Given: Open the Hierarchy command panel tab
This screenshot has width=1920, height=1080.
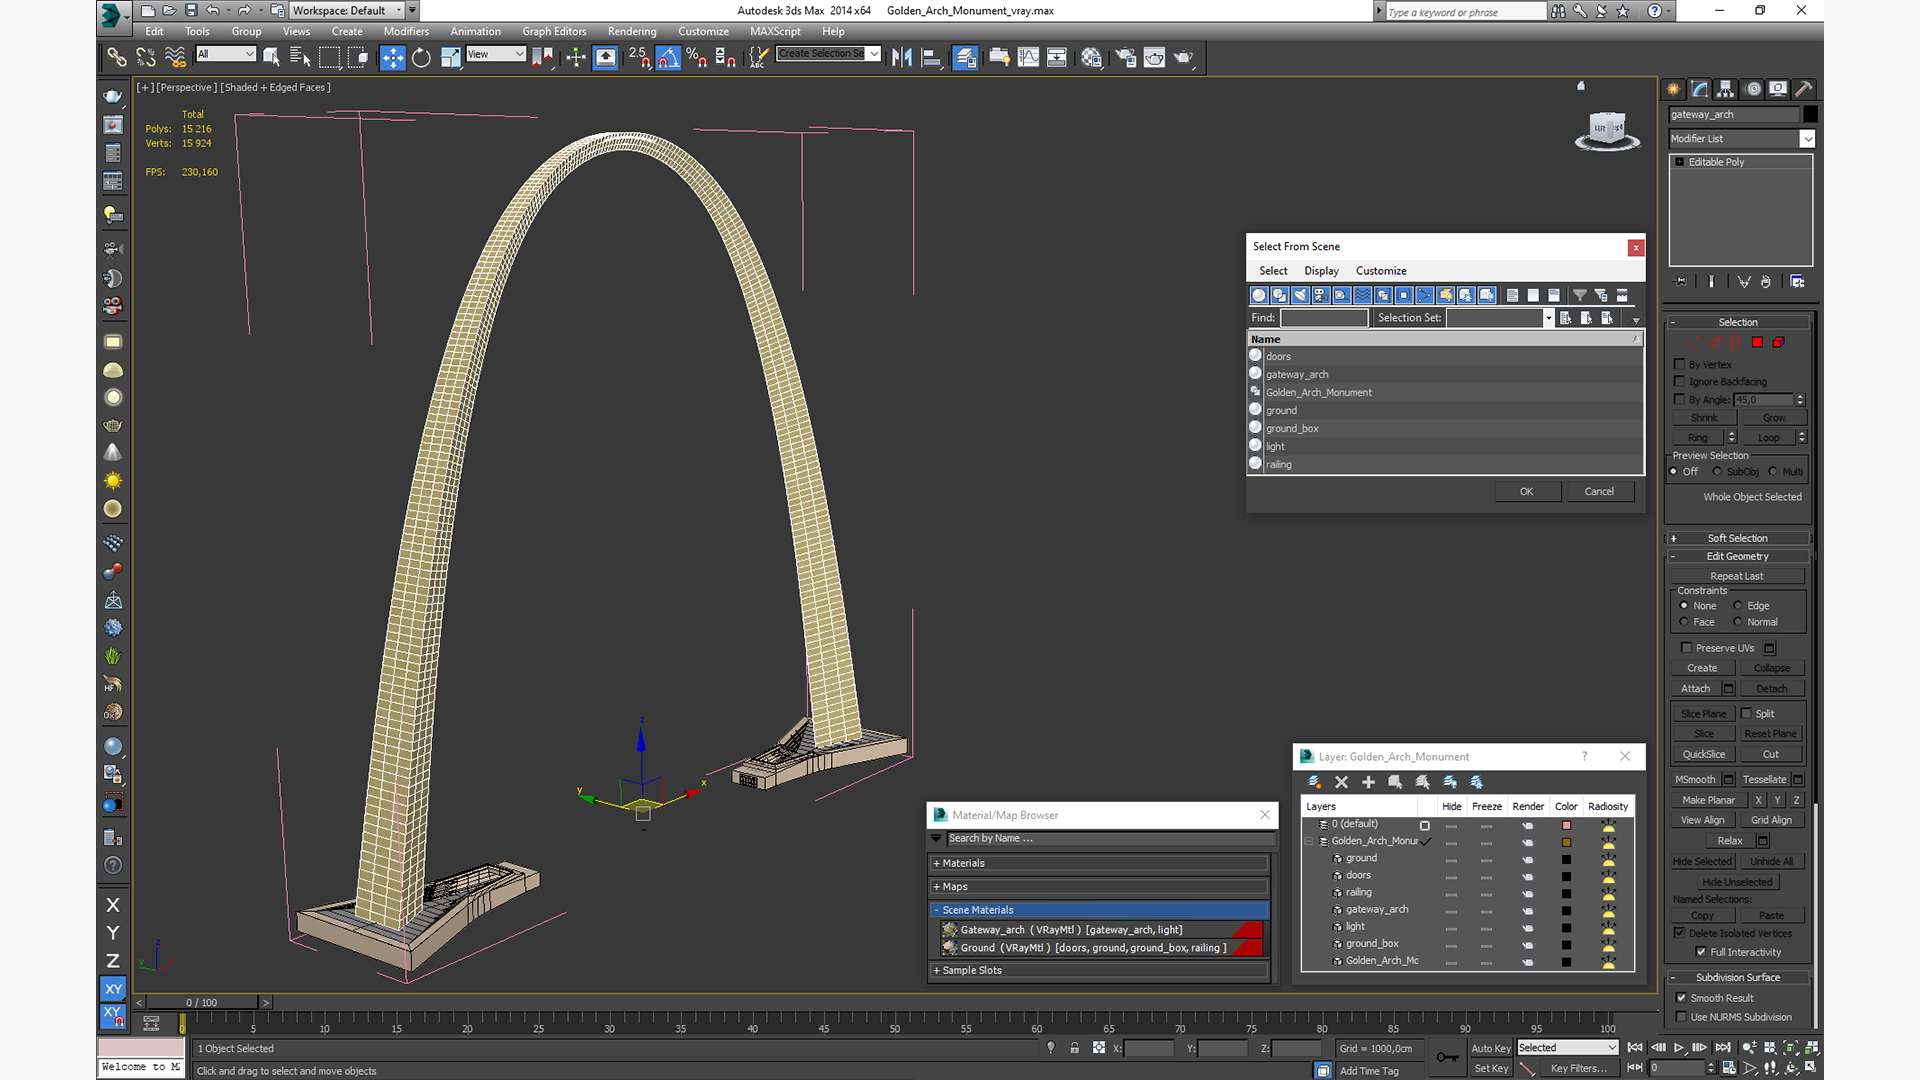Looking at the screenshot, I should 1725,89.
